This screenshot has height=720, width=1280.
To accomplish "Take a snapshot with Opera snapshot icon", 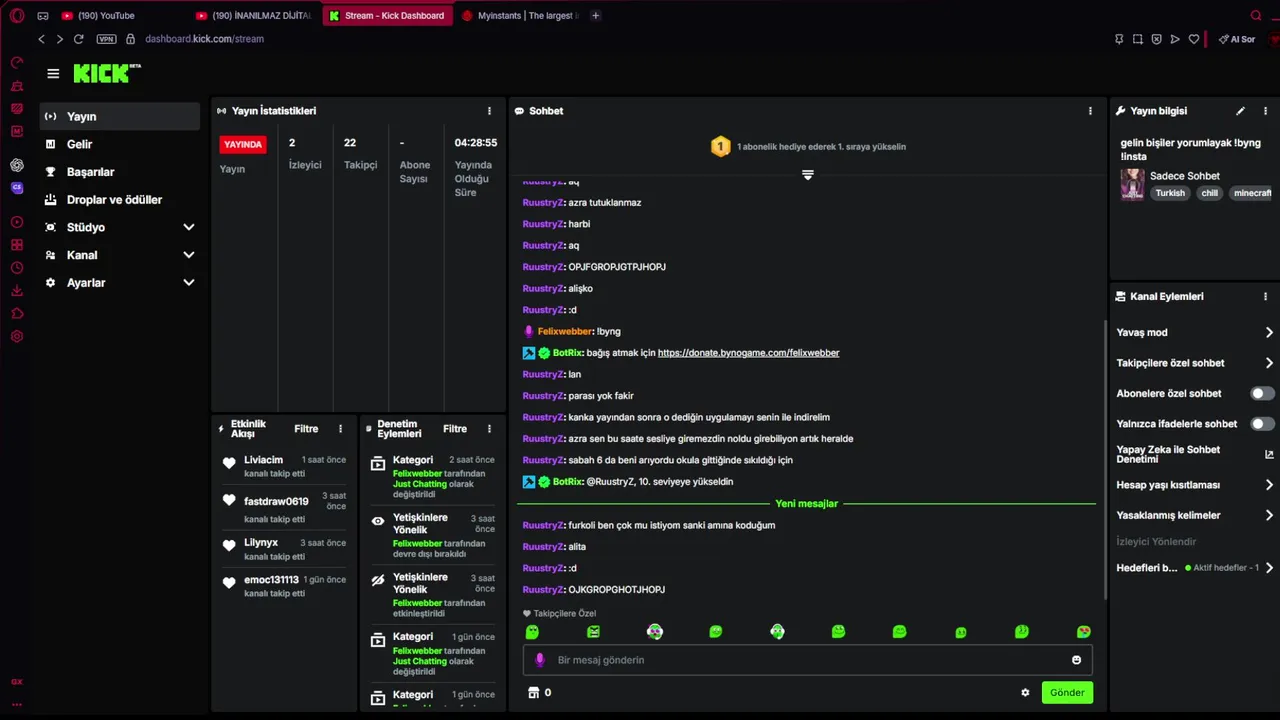I will 1138,39.
